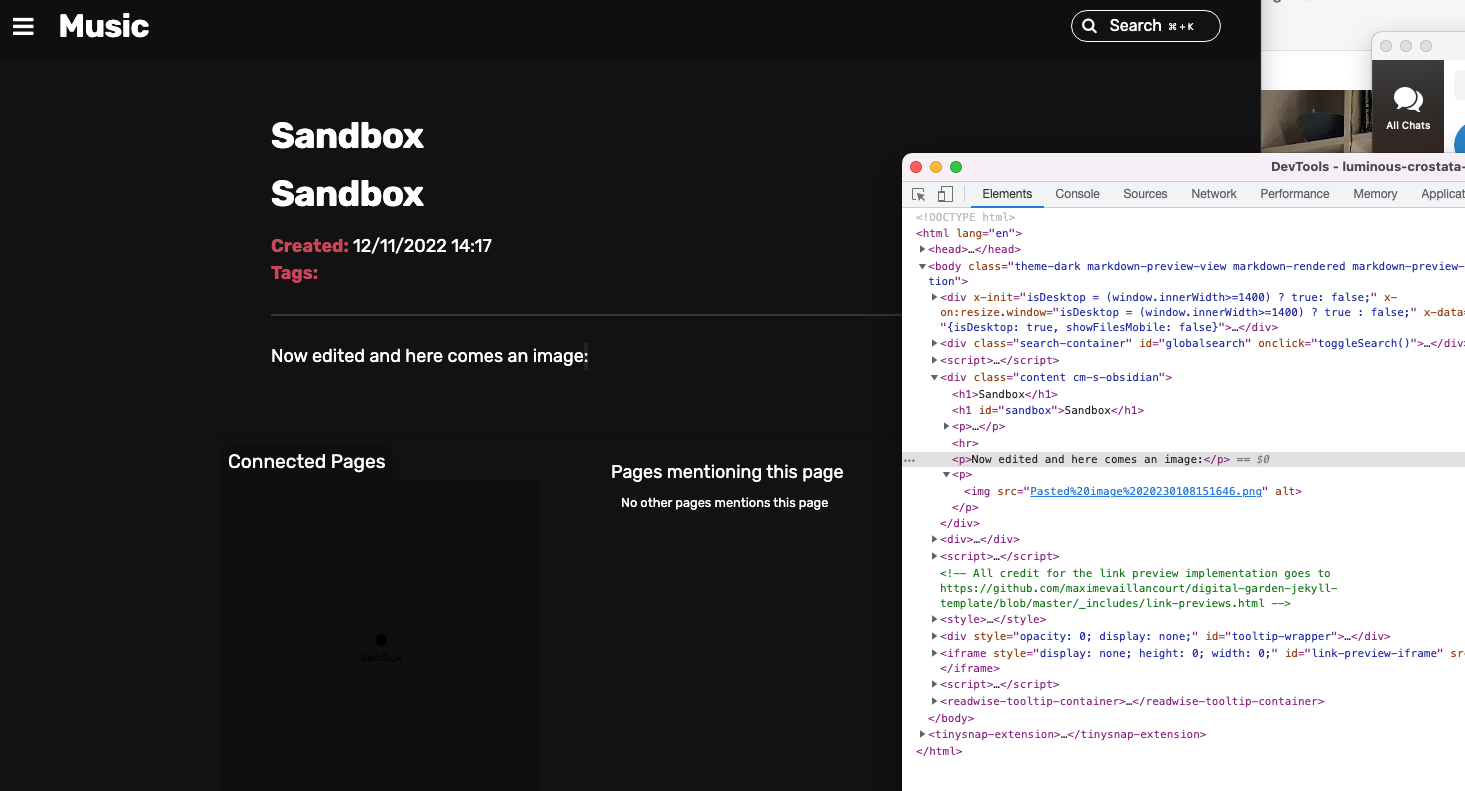Click the magnifier icon in the Search bar
The height and width of the screenshot is (791, 1465).
1089,26
